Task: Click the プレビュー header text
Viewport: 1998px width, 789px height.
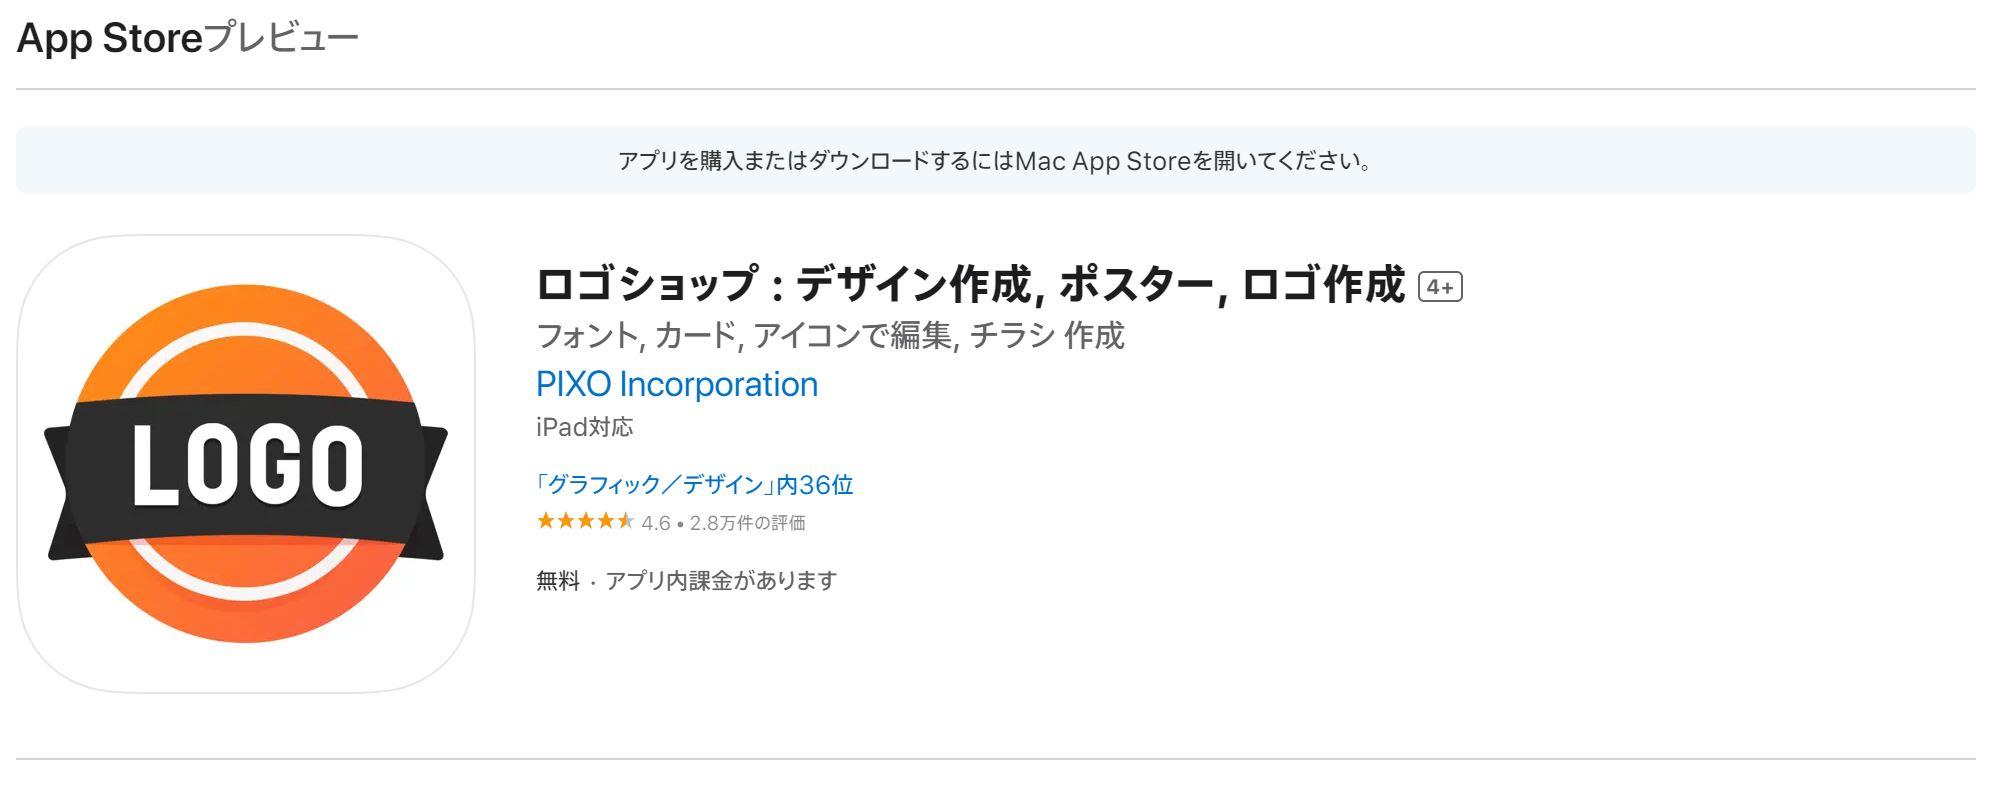Action: (x=281, y=38)
